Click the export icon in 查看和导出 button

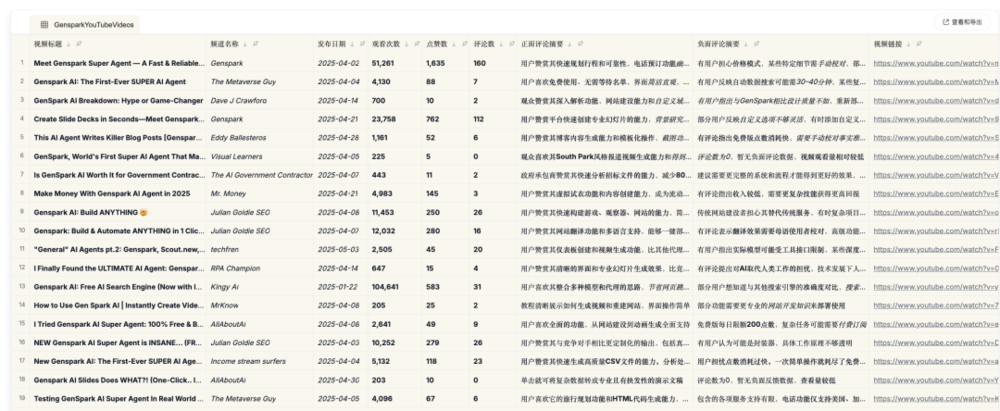(x=944, y=21)
